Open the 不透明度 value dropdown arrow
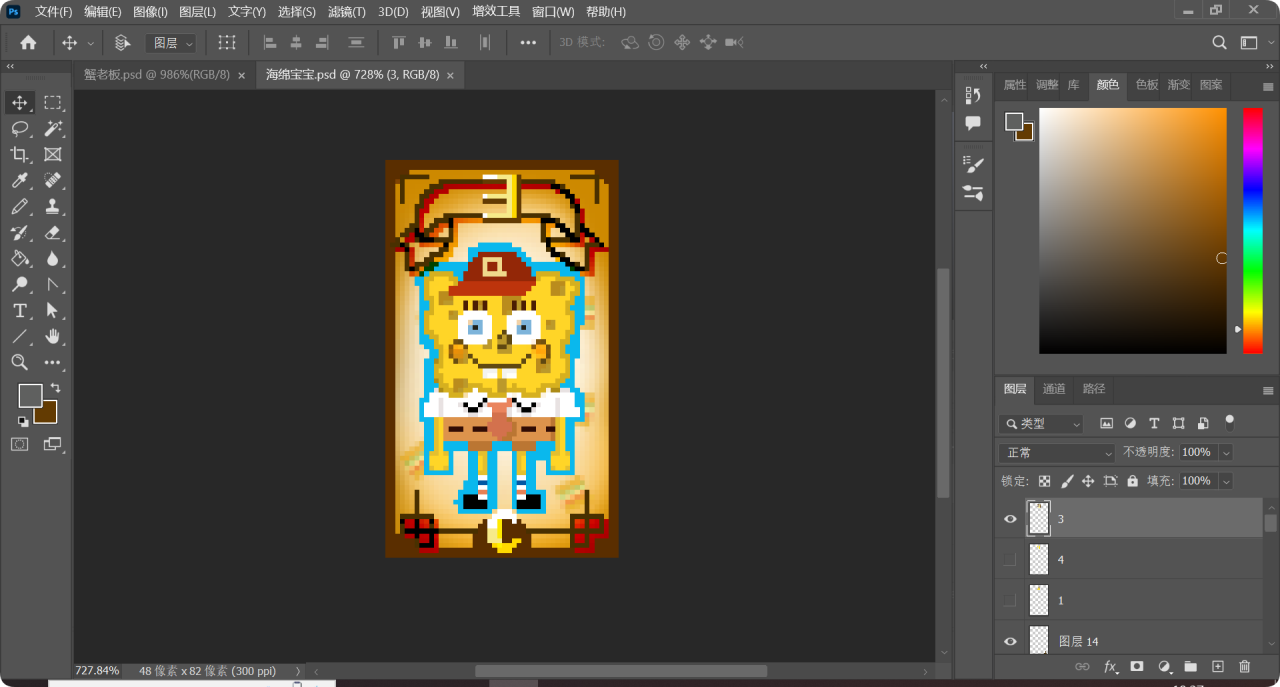 pyautogui.click(x=1226, y=453)
